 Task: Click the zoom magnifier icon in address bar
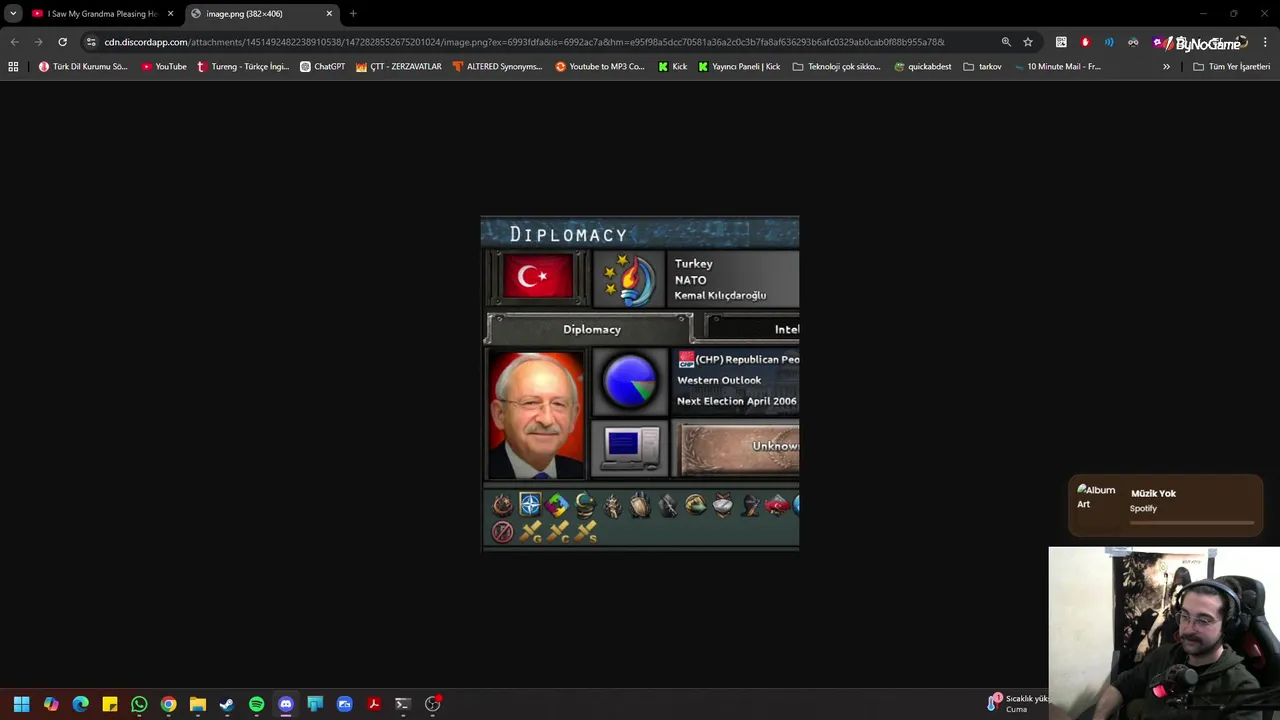pos(1006,42)
